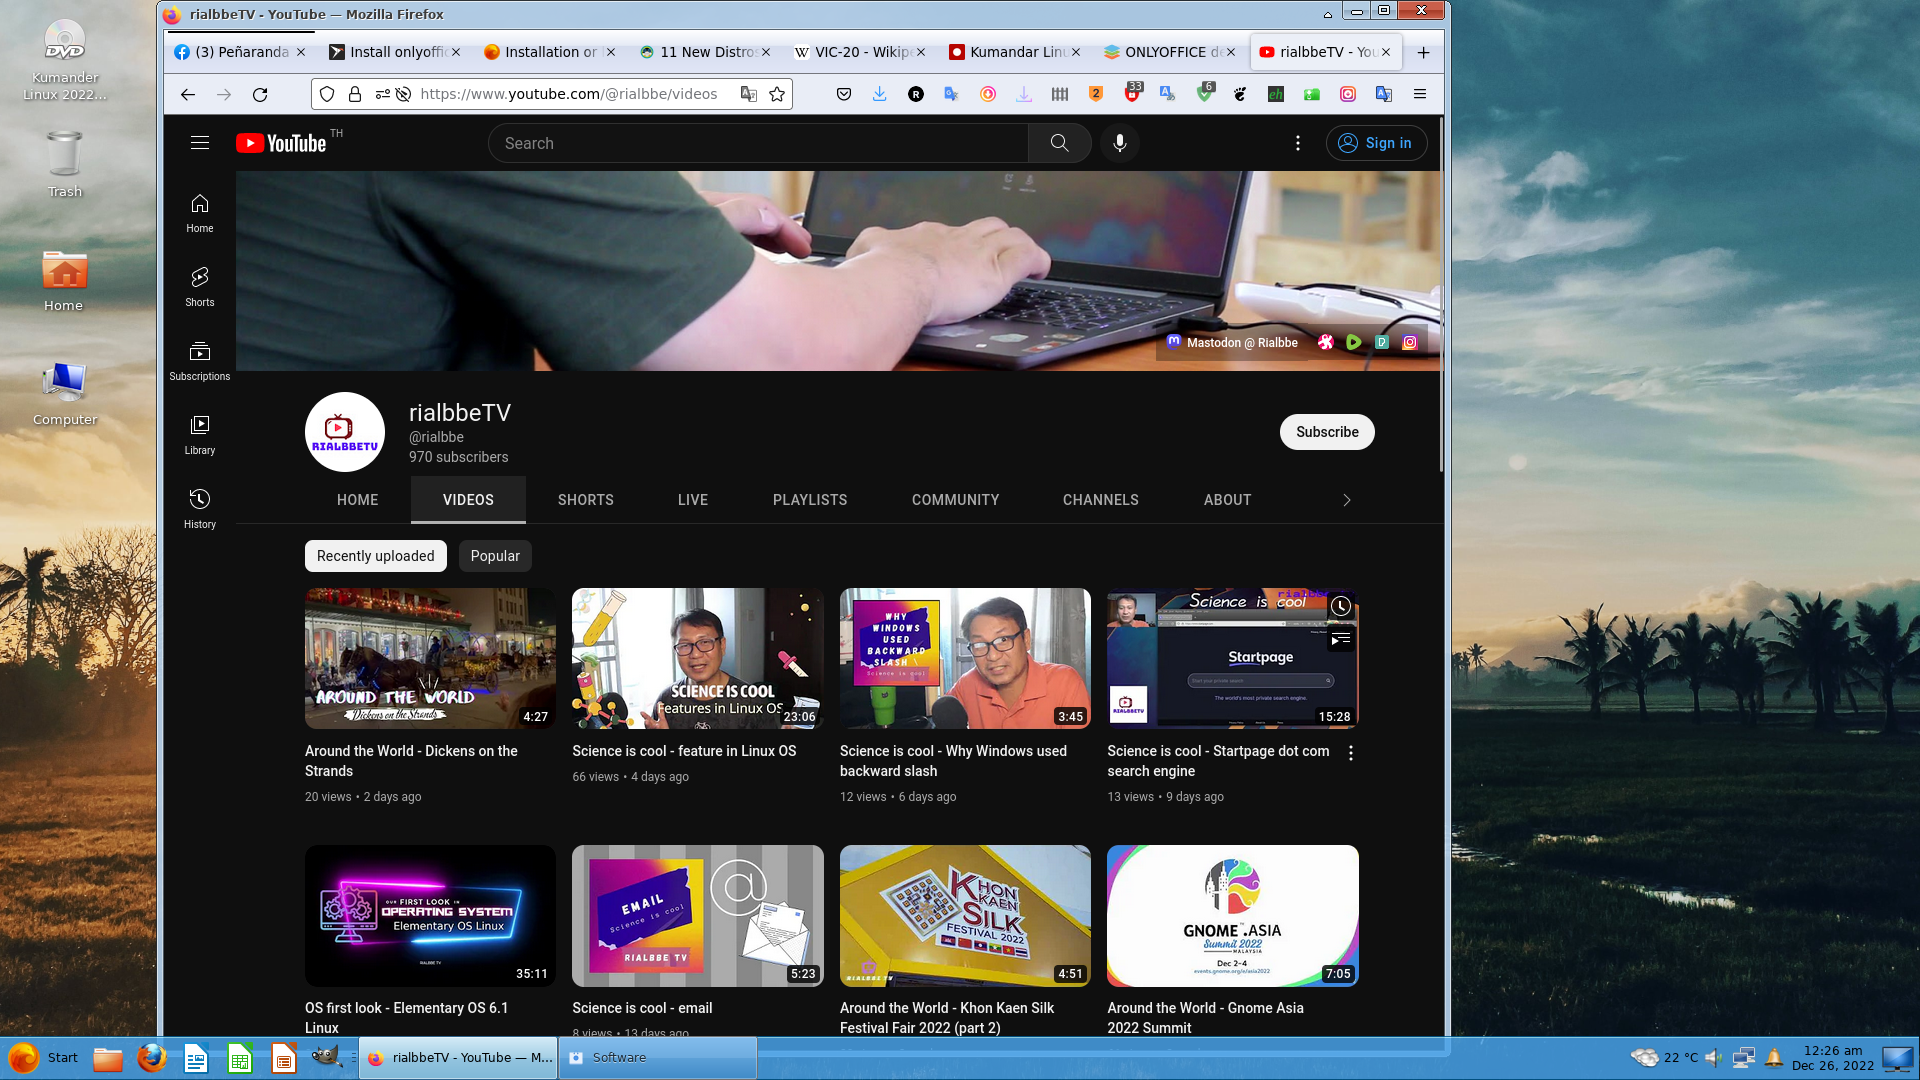Open site security shield icon in address bar
The width and height of the screenshot is (1920, 1080).
click(x=327, y=94)
